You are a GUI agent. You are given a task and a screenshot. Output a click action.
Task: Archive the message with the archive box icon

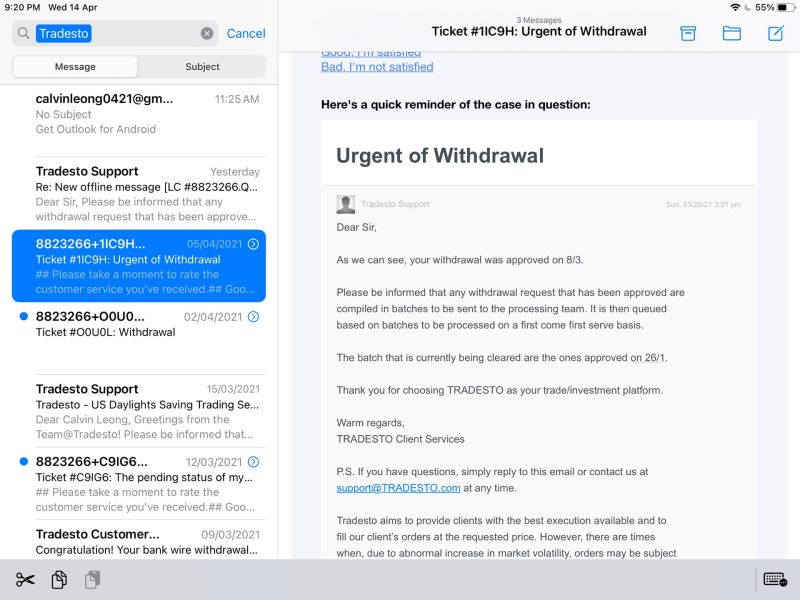(x=688, y=34)
